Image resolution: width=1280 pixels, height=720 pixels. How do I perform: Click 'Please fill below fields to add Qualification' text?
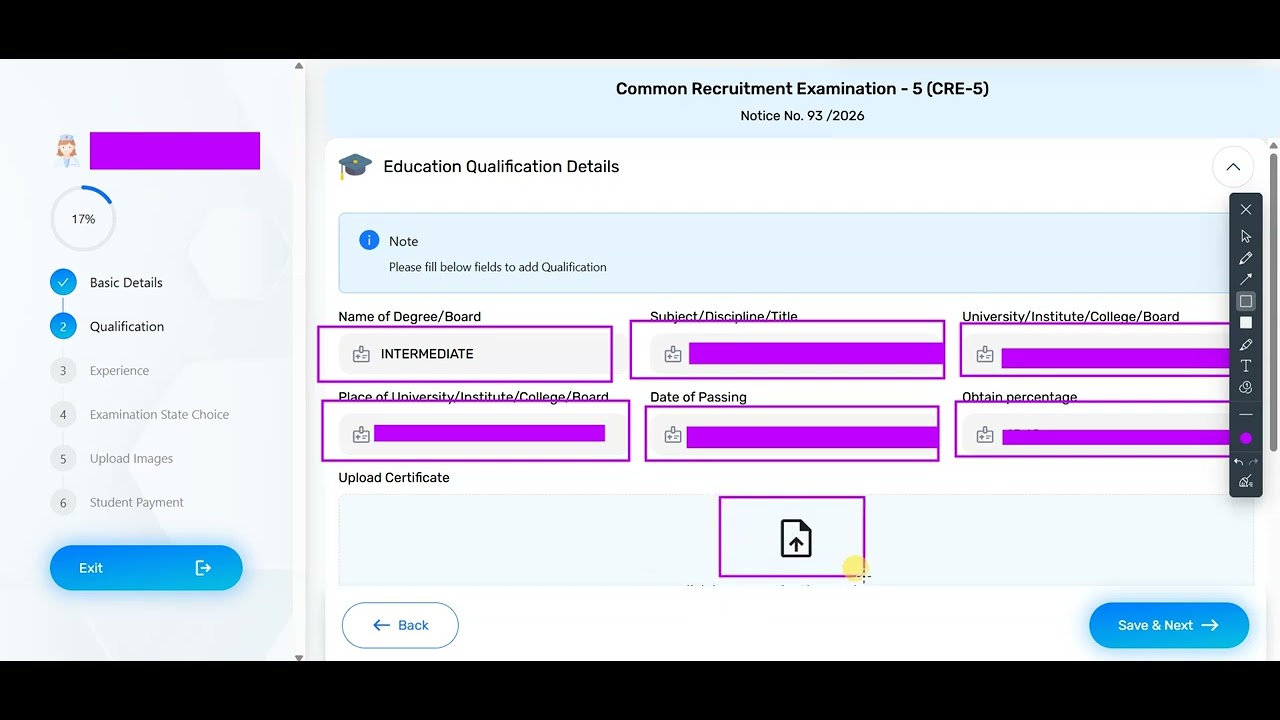(498, 267)
